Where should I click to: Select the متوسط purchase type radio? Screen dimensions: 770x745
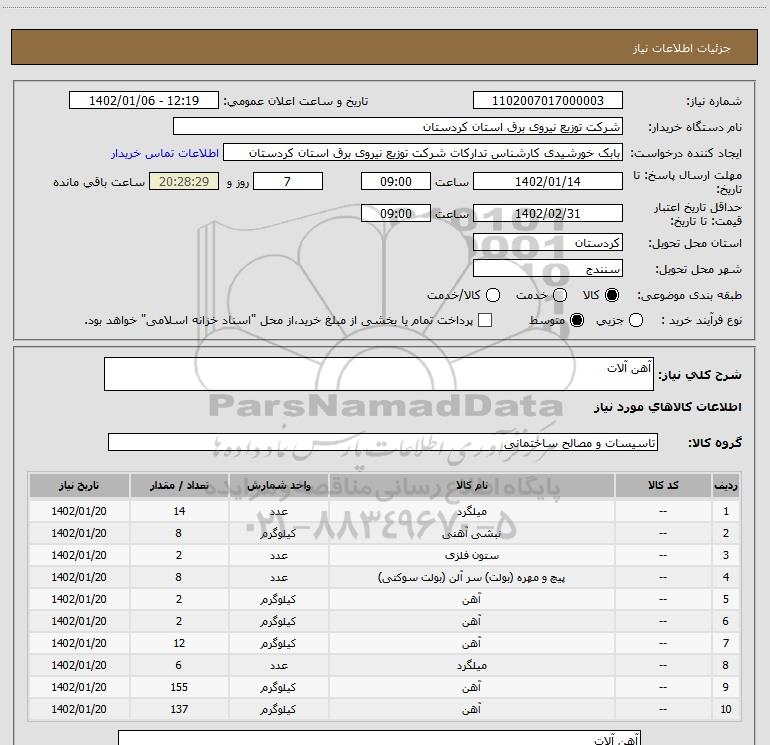tap(577, 320)
